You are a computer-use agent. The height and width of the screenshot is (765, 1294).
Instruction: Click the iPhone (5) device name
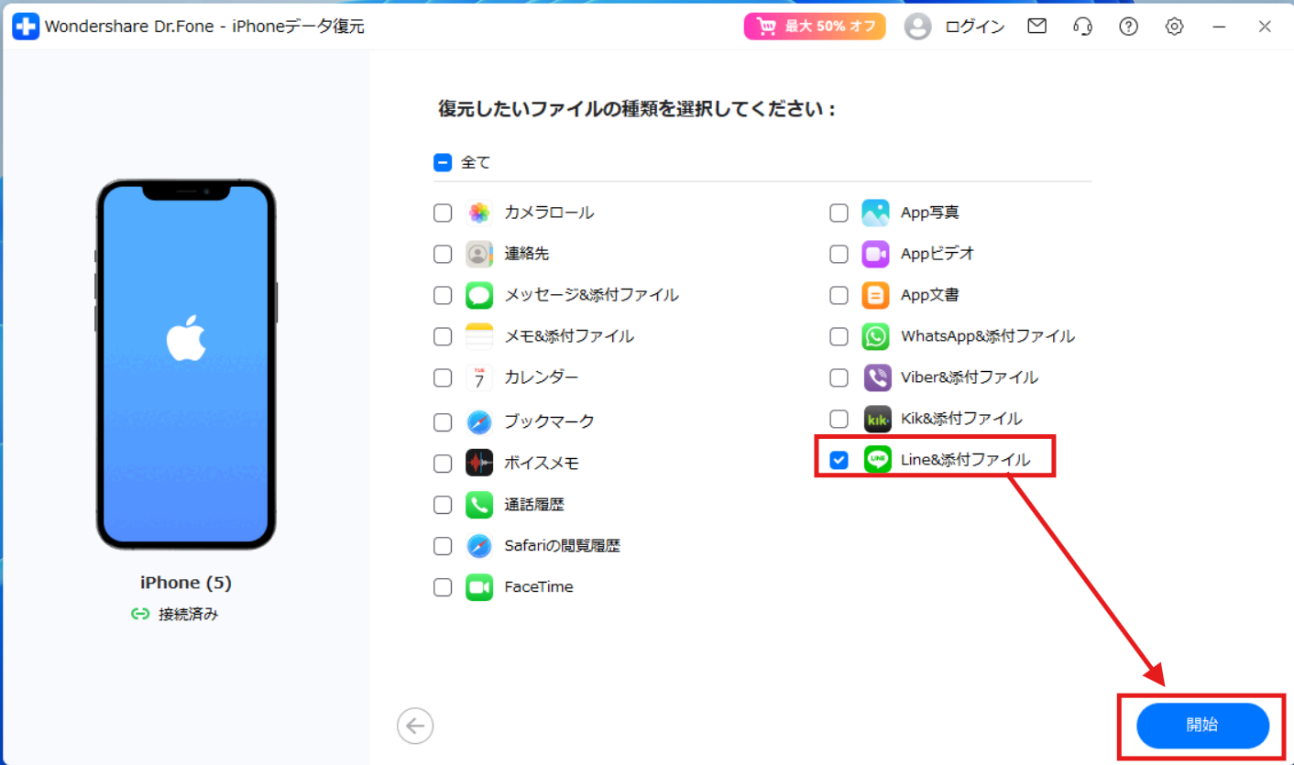point(186,582)
